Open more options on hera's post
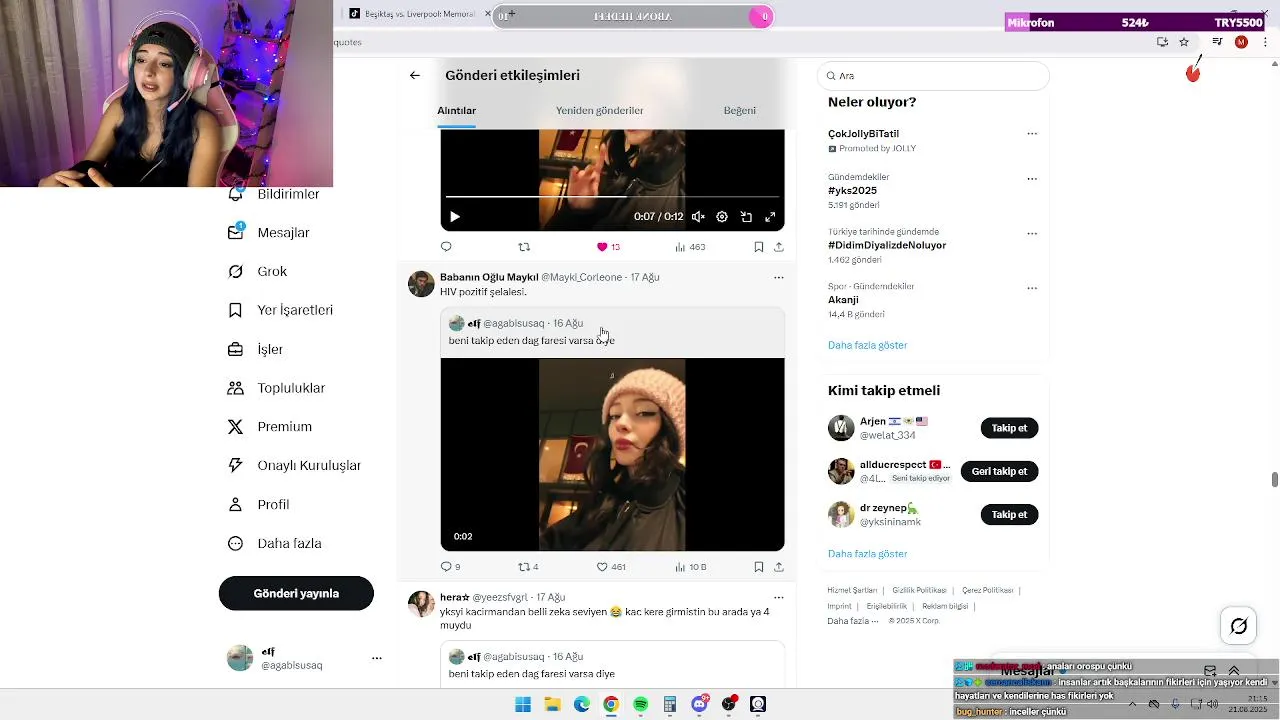 (779, 598)
